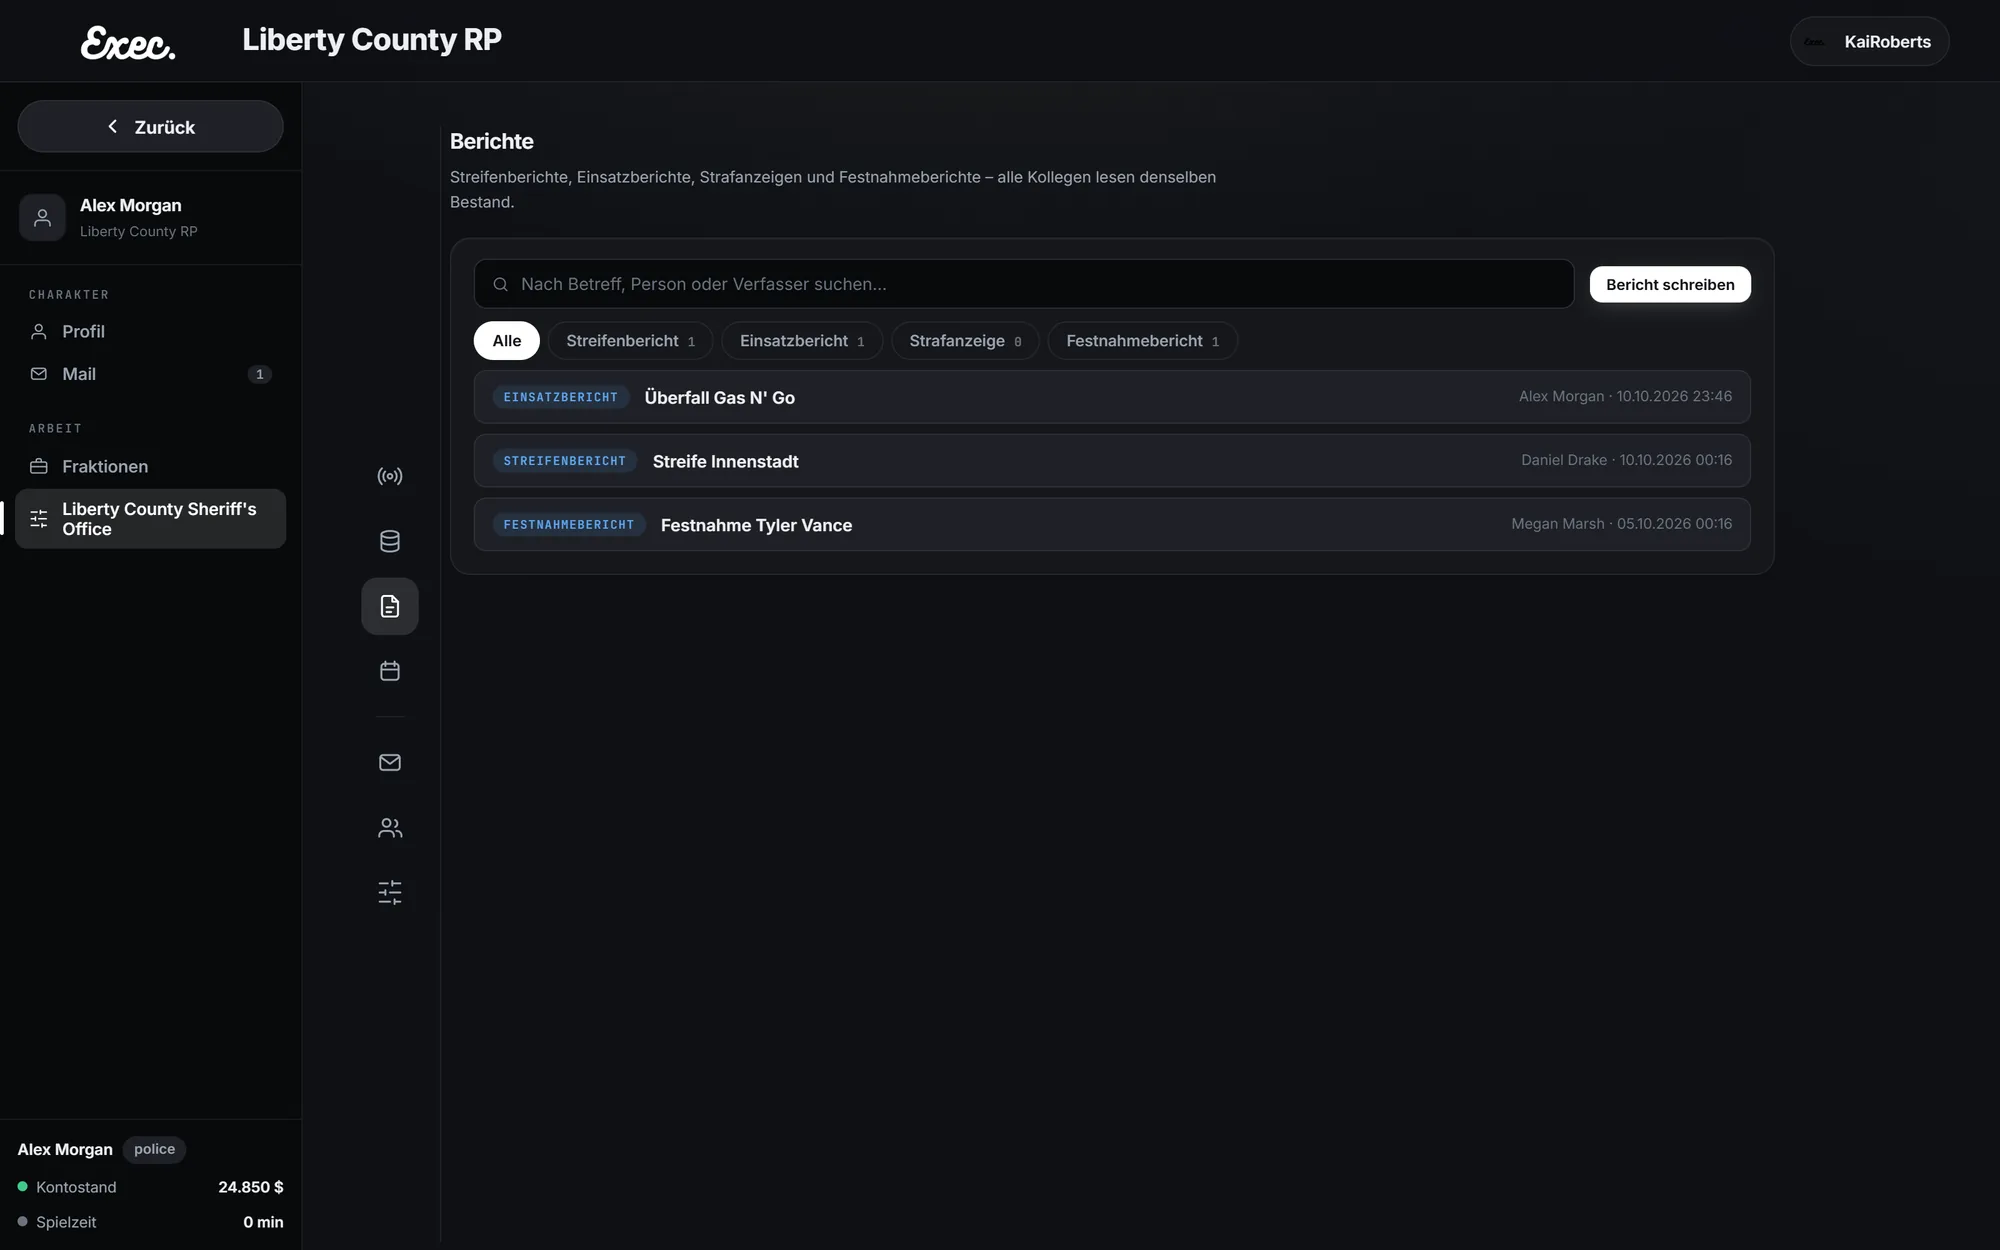Viewport: 2000px width, 1250px height.
Task: Open report Überfall Gas N' Go
Action: coord(1112,397)
